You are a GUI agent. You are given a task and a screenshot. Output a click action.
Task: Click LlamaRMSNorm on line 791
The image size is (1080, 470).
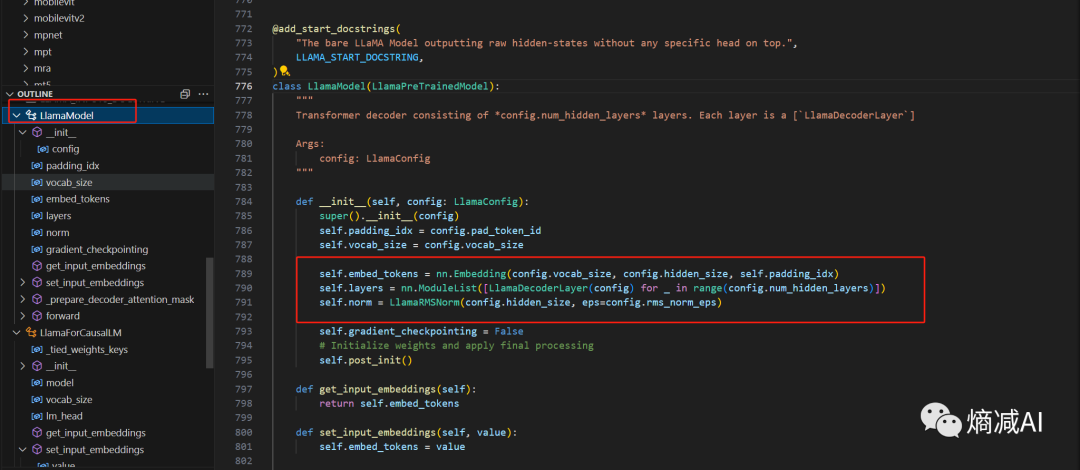tap(425, 303)
